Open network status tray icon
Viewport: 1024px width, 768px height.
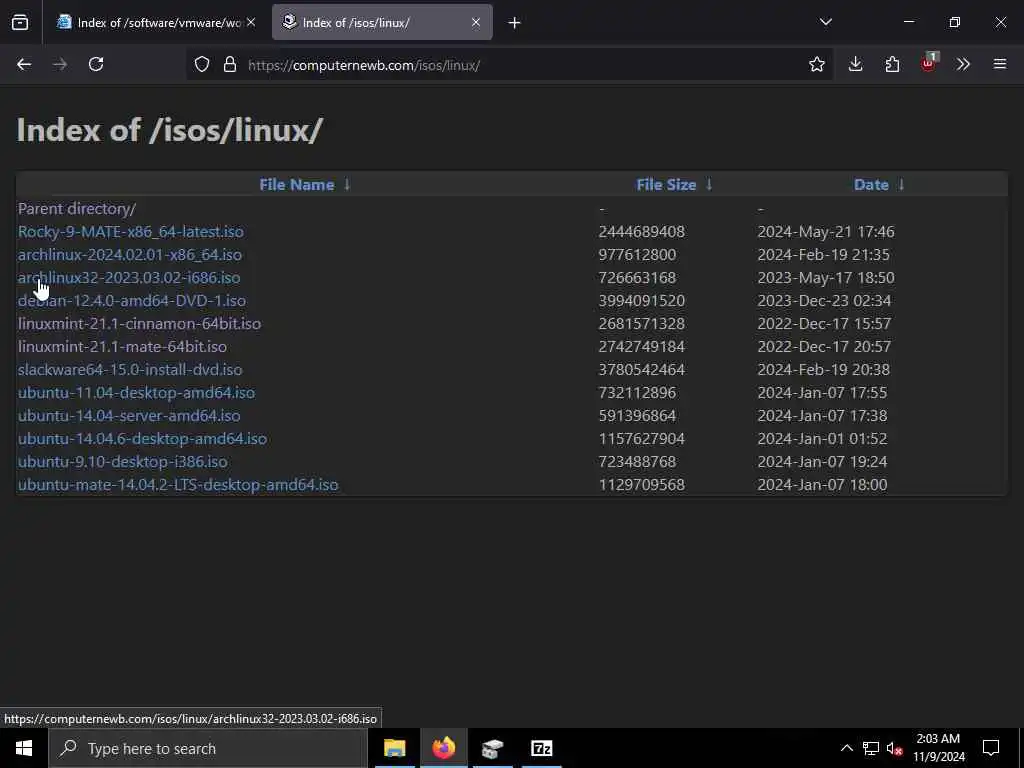[x=871, y=748]
